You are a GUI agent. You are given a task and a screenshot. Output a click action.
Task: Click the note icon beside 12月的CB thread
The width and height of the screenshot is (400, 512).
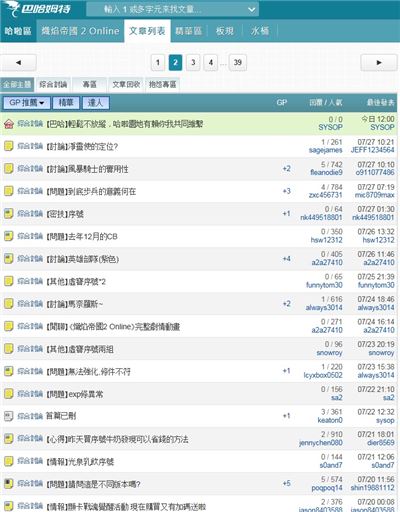coord(9,236)
